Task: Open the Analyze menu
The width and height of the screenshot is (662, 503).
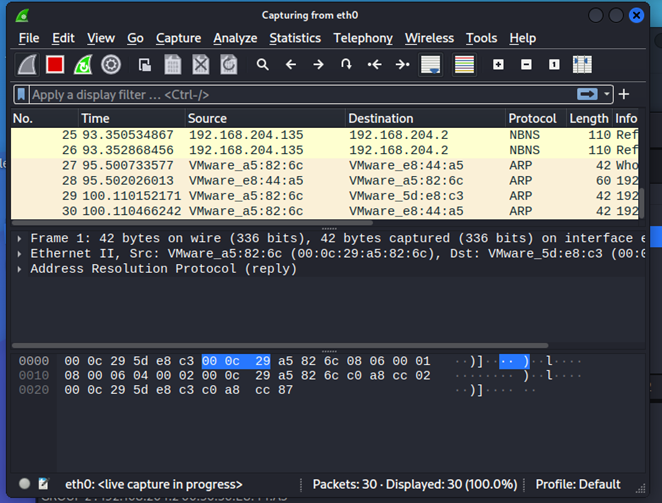Action: coord(235,38)
